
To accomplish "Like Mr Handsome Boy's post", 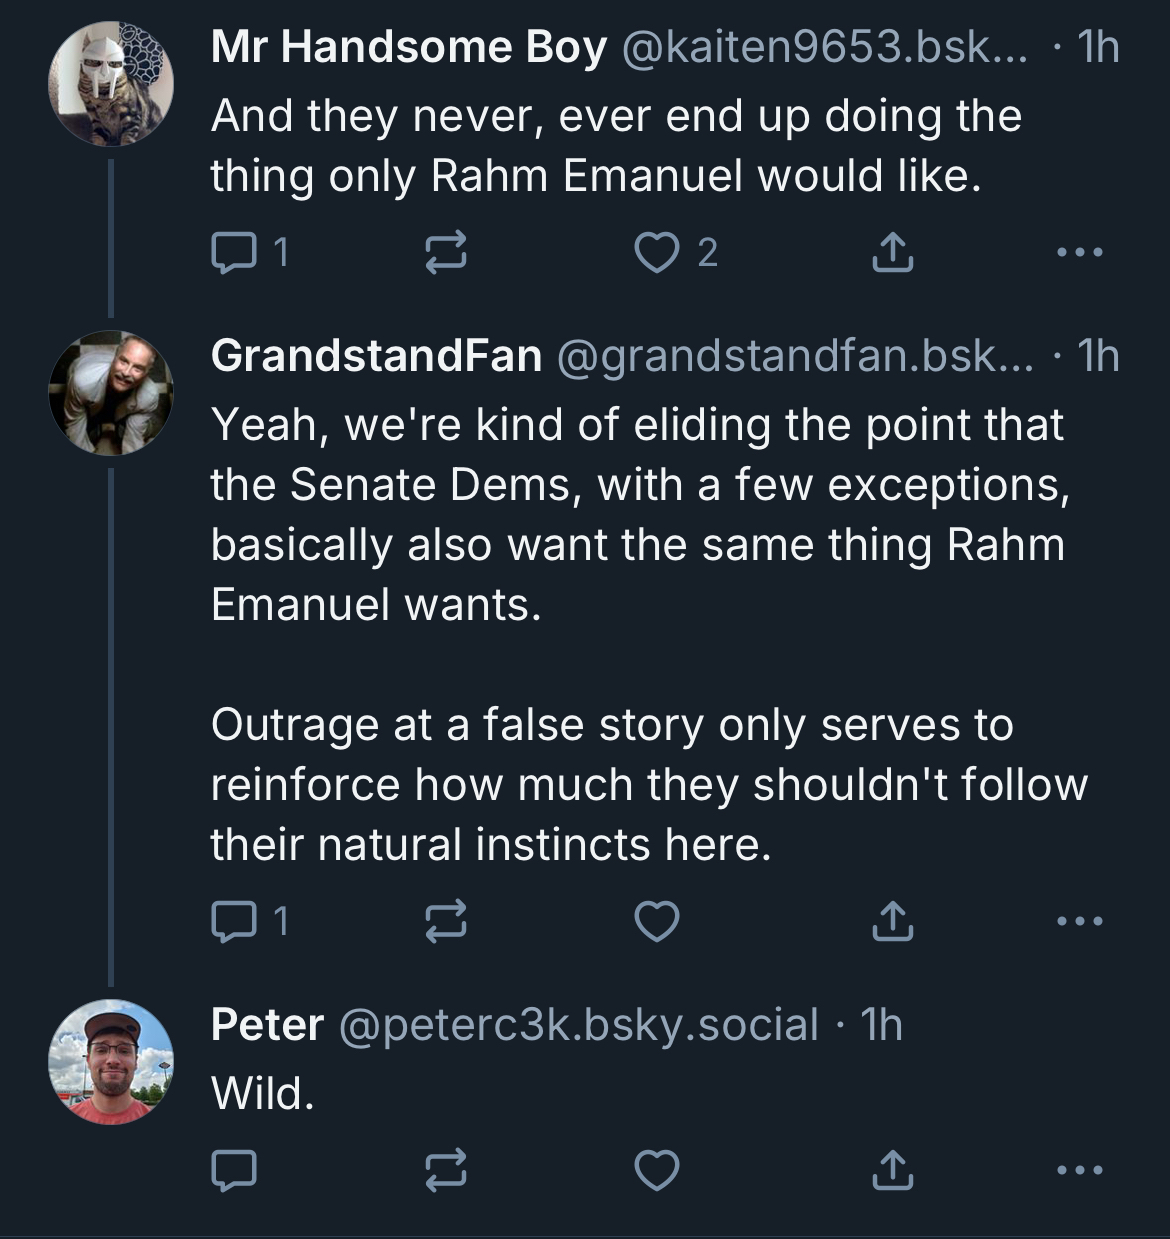I will point(657,252).
